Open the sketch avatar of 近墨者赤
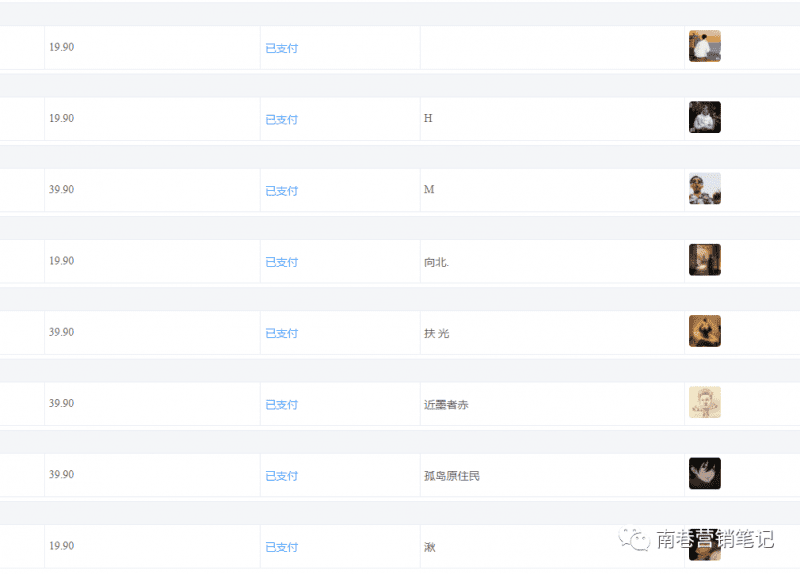 (x=704, y=403)
